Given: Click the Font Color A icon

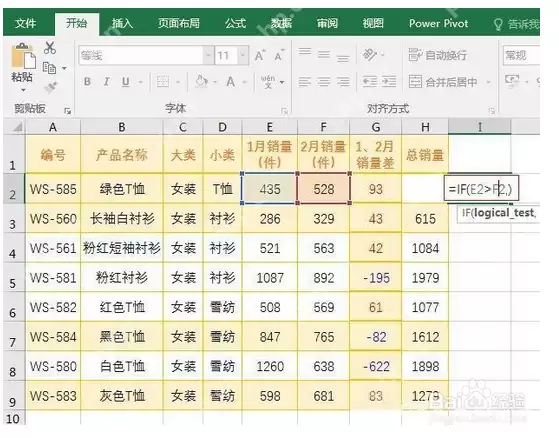Looking at the screenshot, I should point(231,82).
